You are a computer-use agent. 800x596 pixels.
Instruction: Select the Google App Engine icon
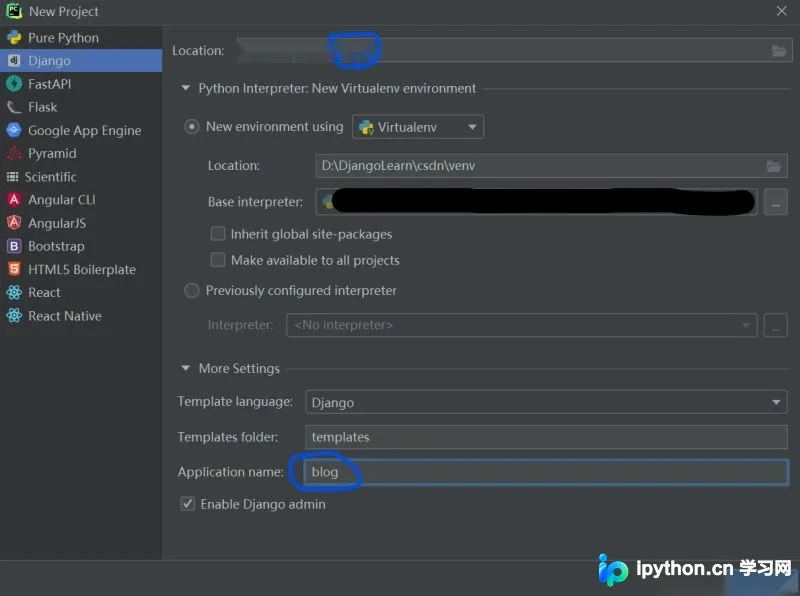14,130
